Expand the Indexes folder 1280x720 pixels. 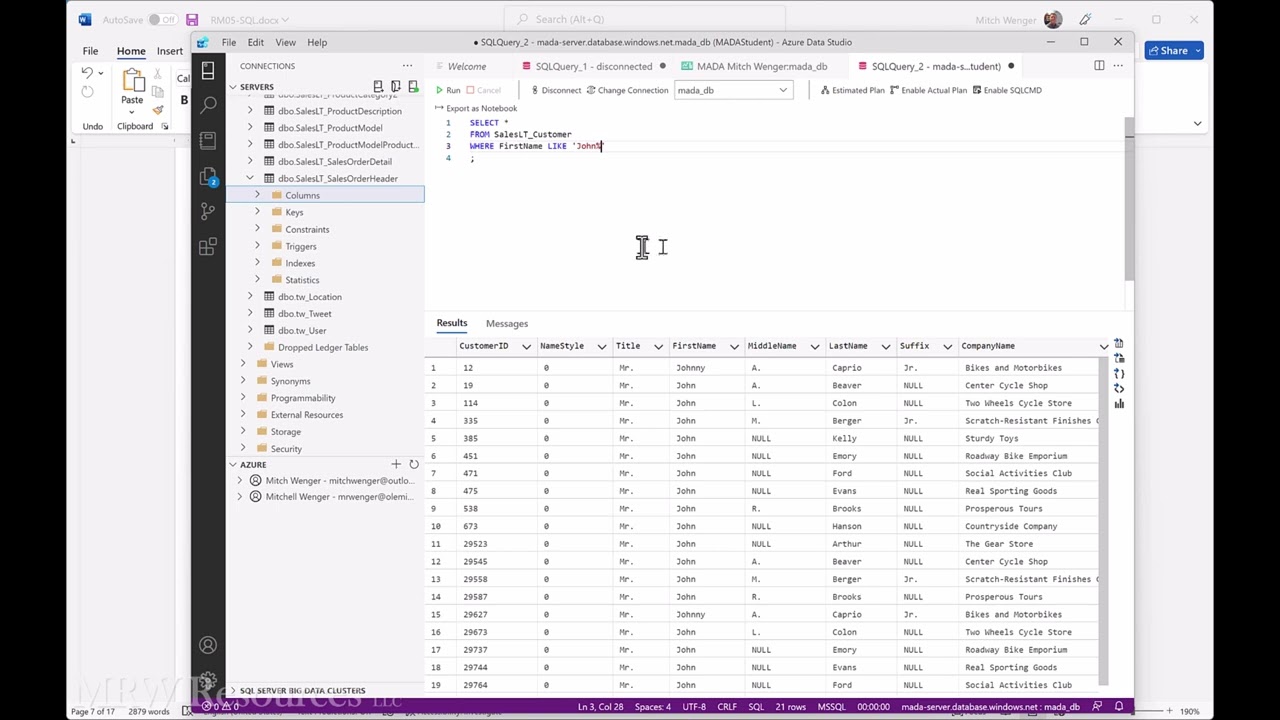click(x=258, y=263)
